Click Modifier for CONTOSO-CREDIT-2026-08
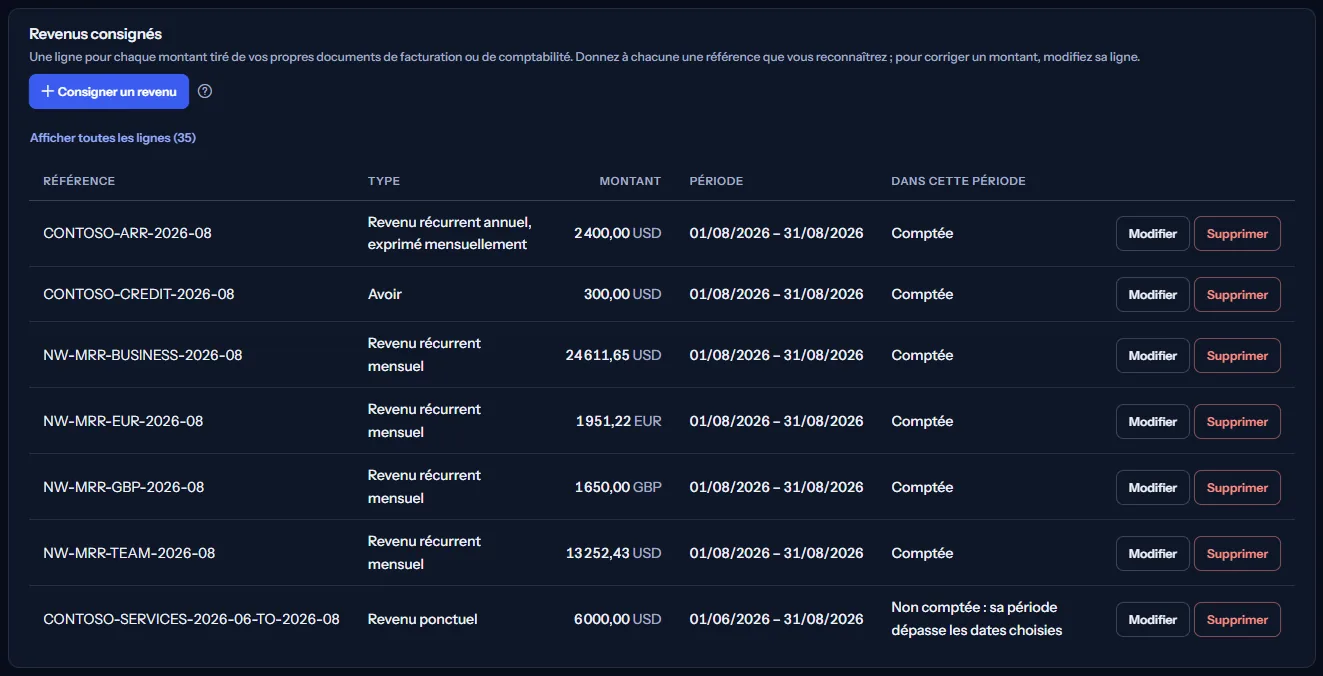1323x676 pixels. point(1153,295)
